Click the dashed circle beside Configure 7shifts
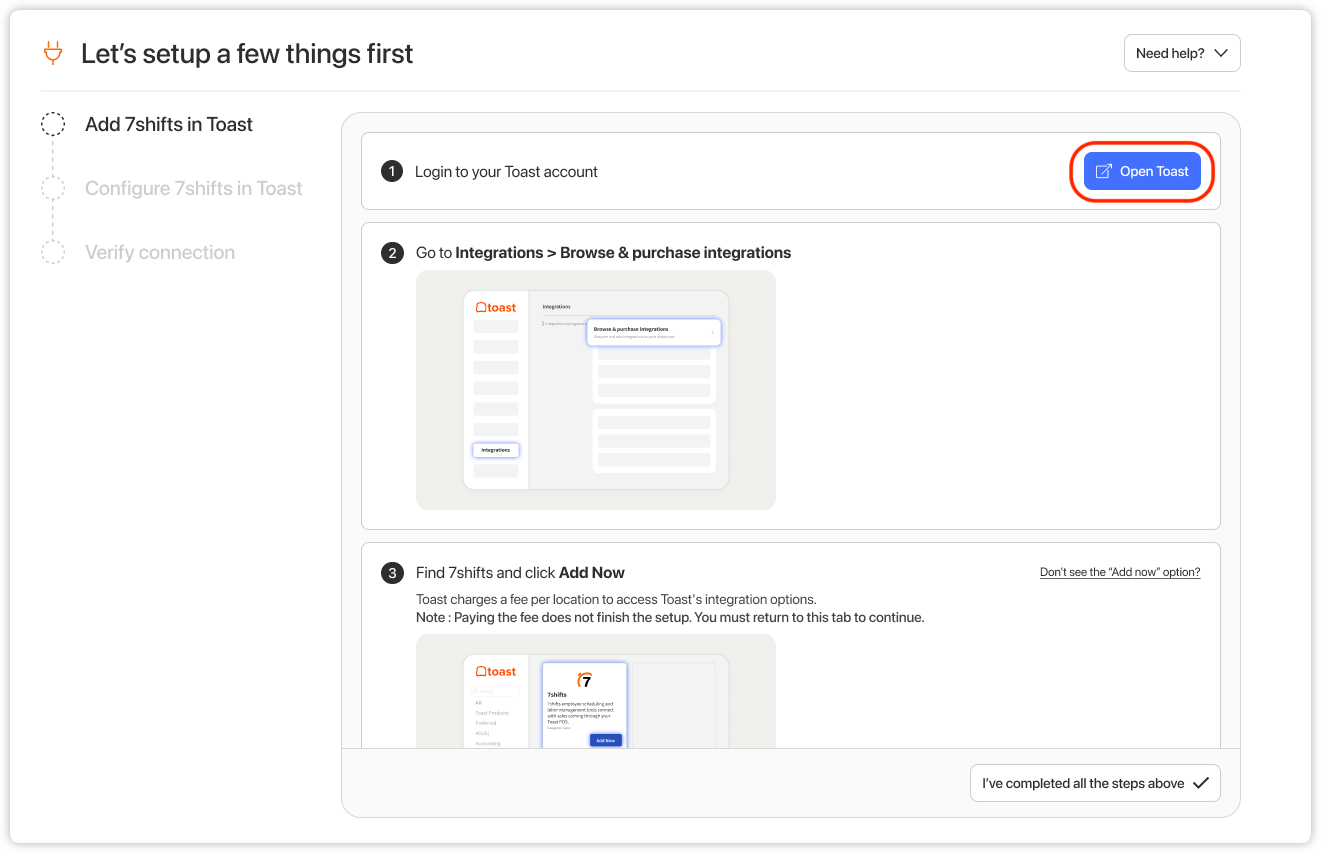Viewport: 1321px width, 853px height. tap(53, 189)
